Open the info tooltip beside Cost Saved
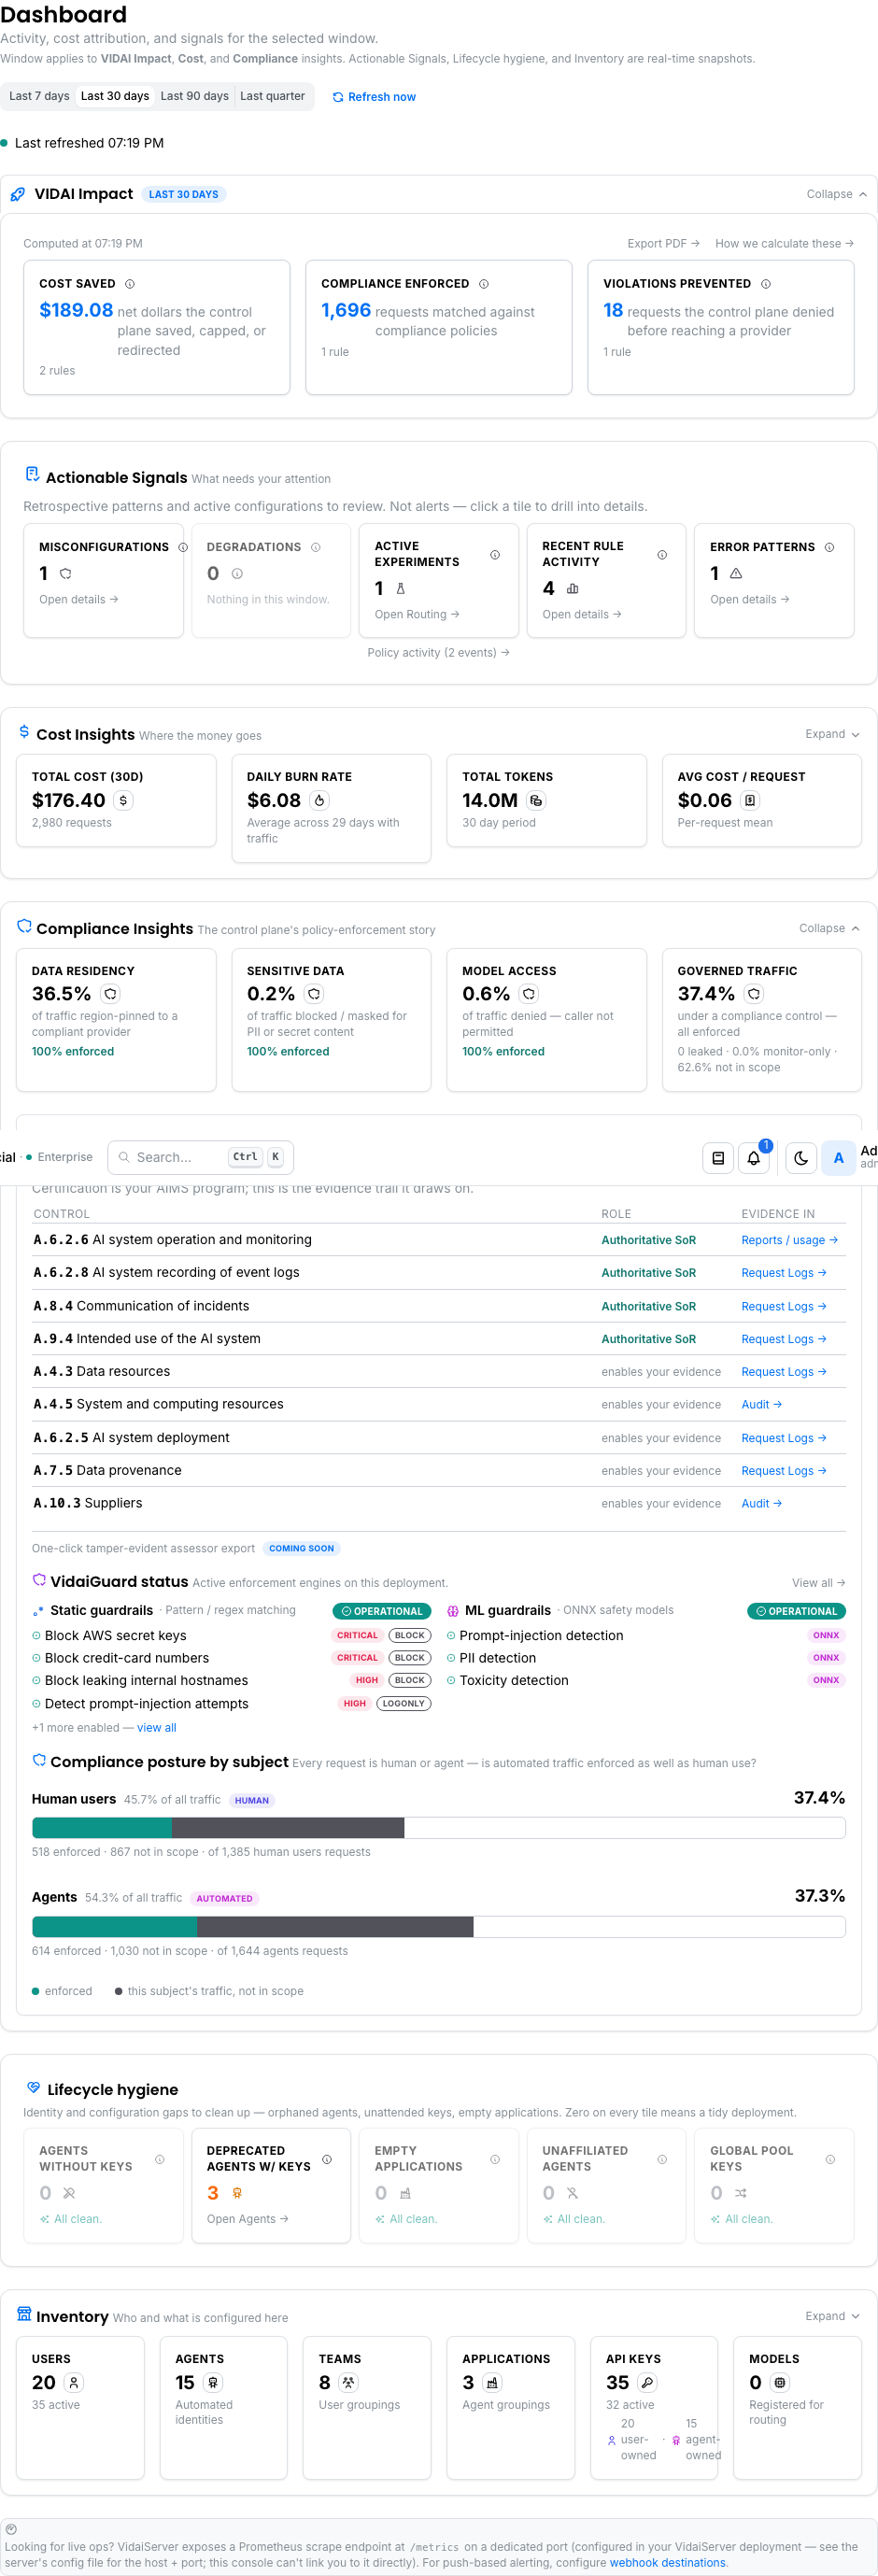This screenshot has height=2576, width=878. pyautogui.click(x=130, y=284)
